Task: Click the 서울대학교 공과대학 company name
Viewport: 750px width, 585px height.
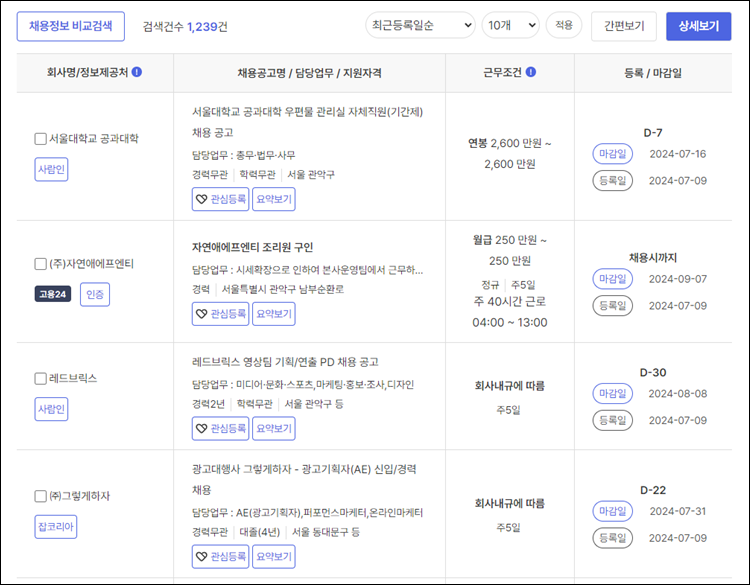Action: point(94,139)
